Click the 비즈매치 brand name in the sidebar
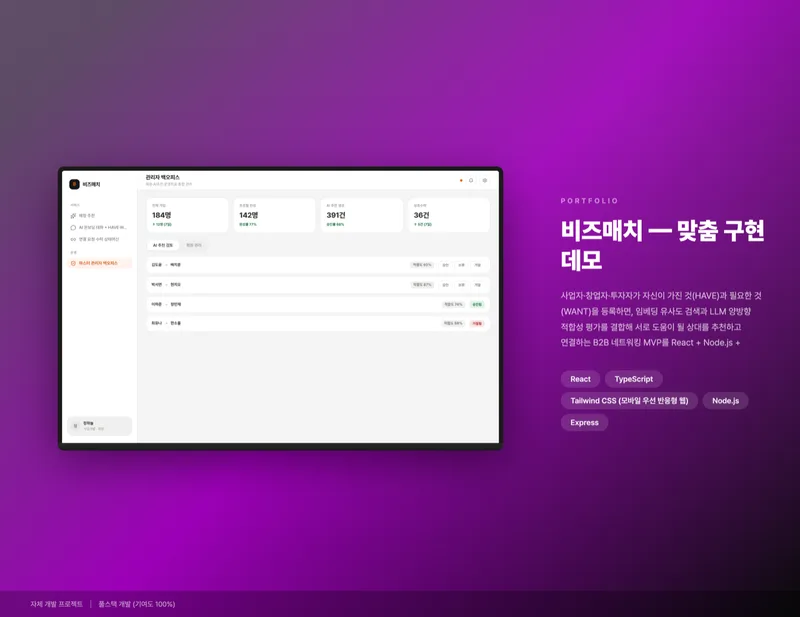 pyautogui.click(x=91, y=184)
